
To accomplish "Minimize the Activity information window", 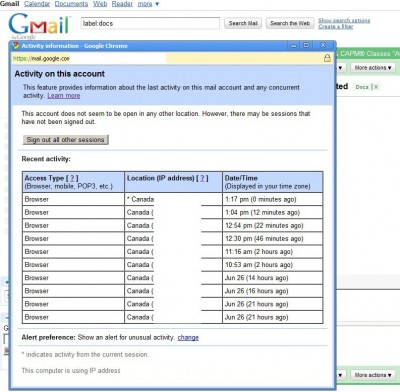I will click(293, 45).
